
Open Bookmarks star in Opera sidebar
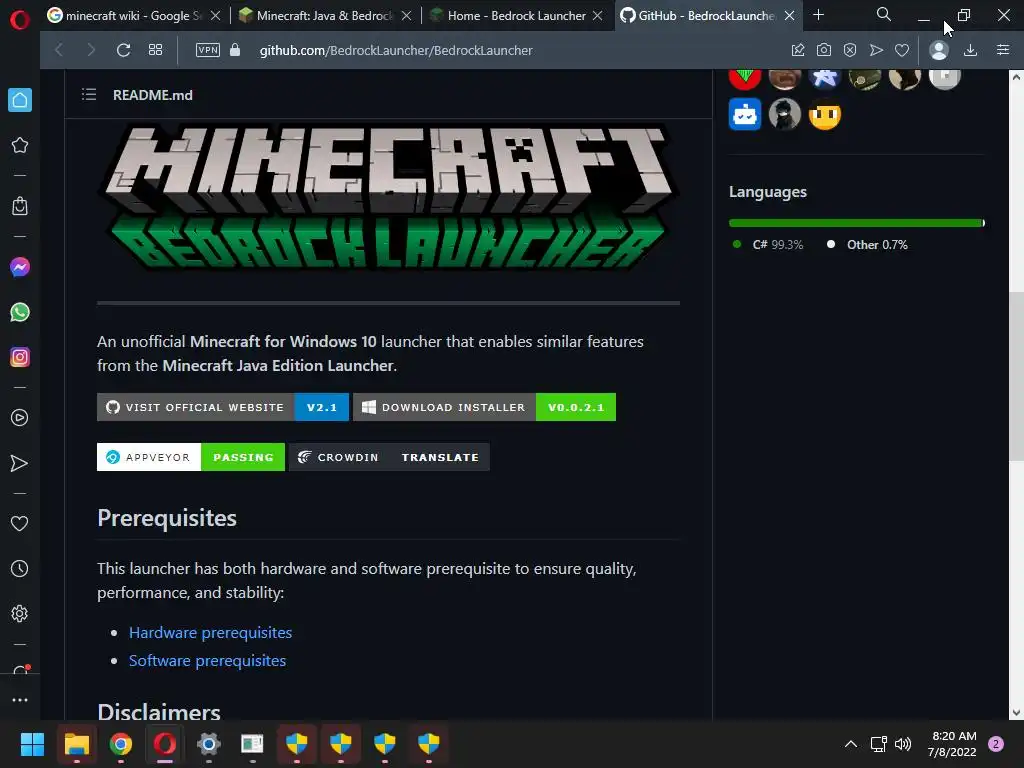pyautogui.click(x=20, y=145)
